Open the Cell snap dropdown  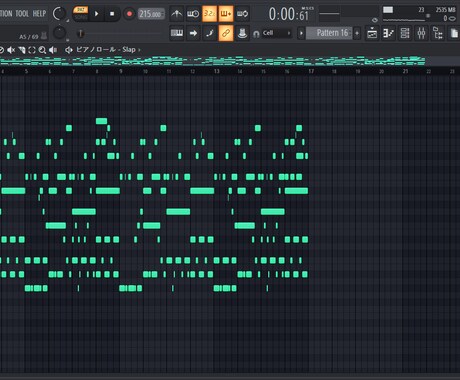click(x=277, y=33)
